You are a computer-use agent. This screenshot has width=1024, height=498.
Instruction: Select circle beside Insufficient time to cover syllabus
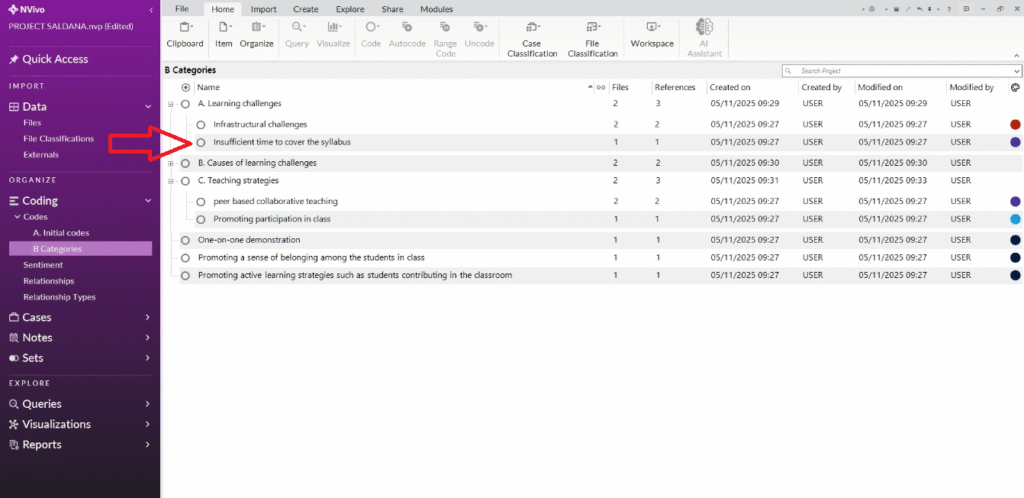201,143
